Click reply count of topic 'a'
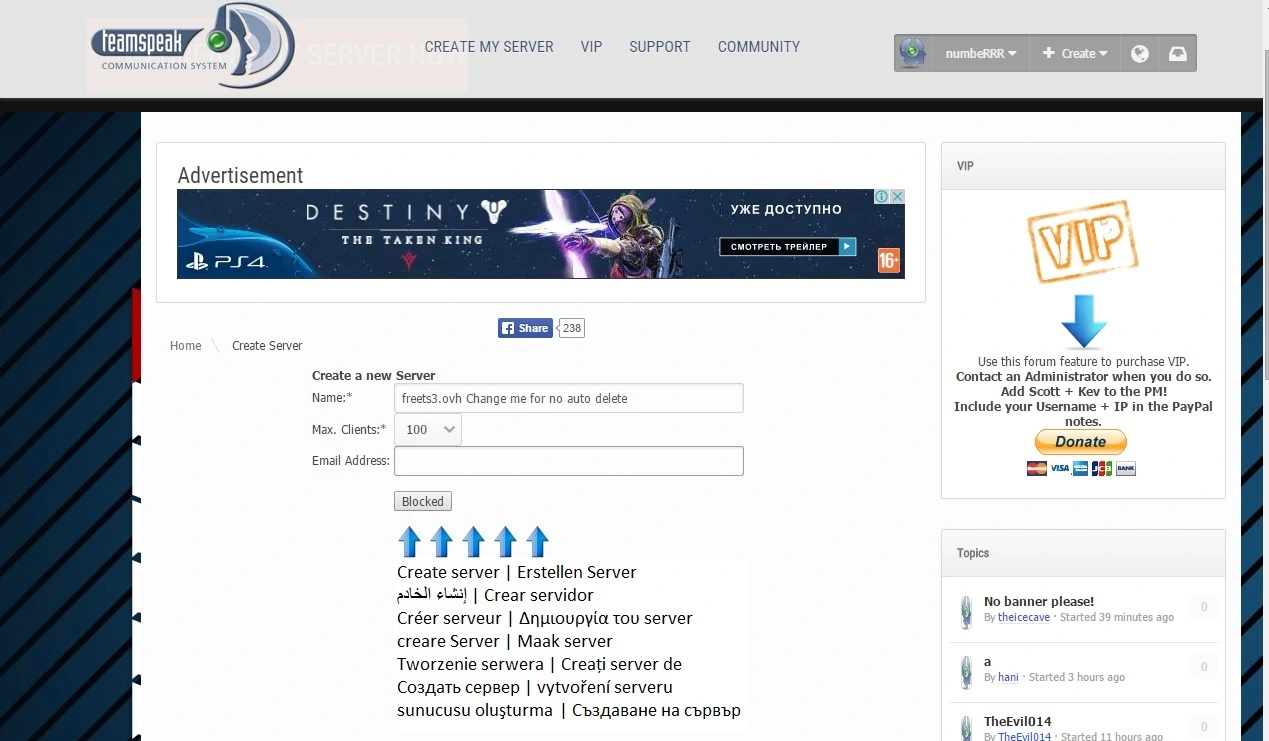Screen dimensions: 1269x741 click(1203, 667)
